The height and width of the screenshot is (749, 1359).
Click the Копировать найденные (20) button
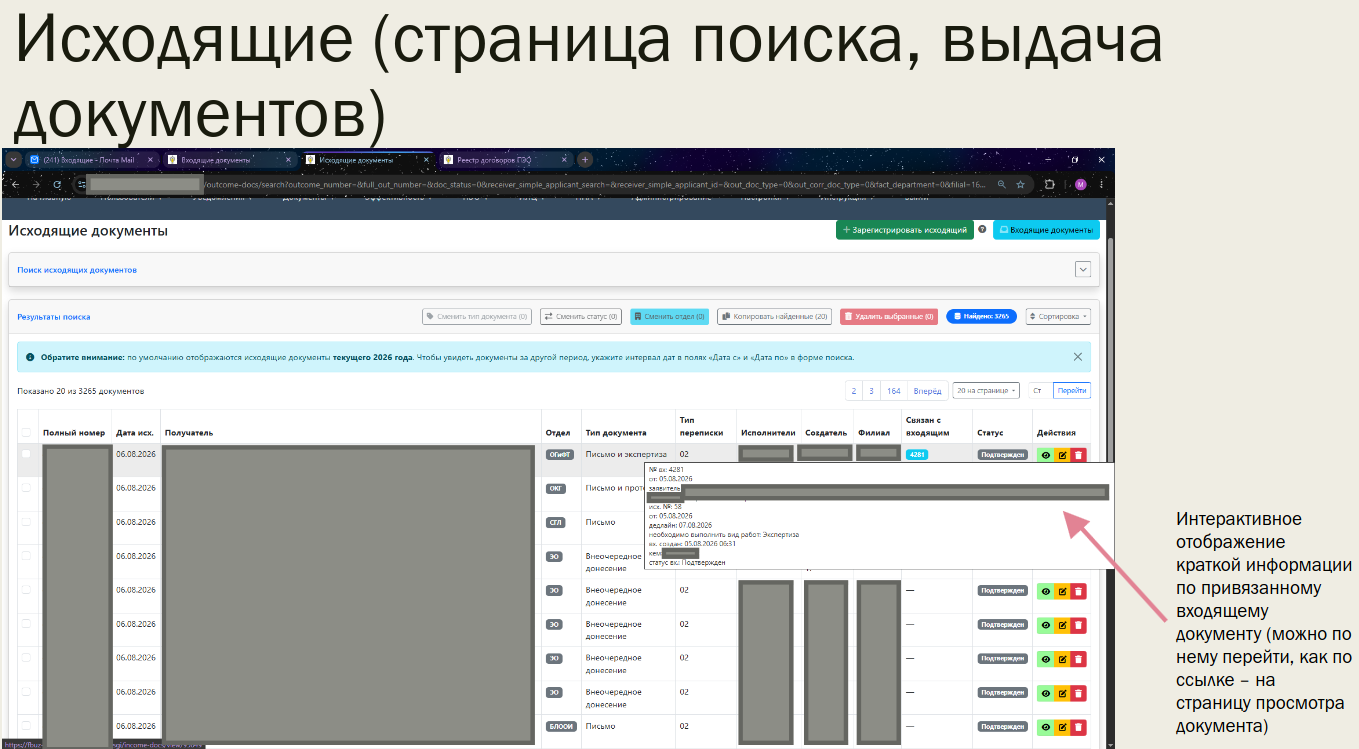coord(775,316)
